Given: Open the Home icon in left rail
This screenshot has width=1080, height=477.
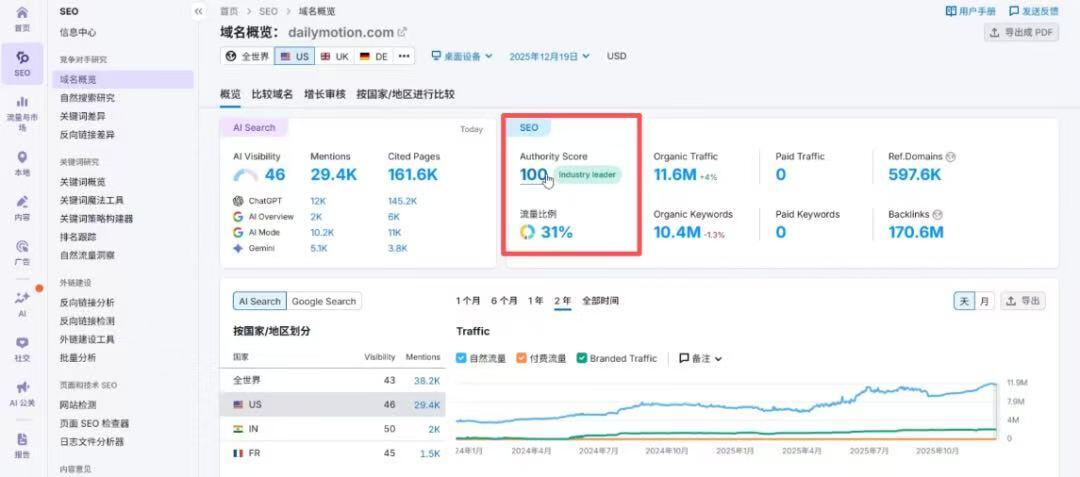Looking at the screenshot, I should pyautogui.click(x=22, y=13).
